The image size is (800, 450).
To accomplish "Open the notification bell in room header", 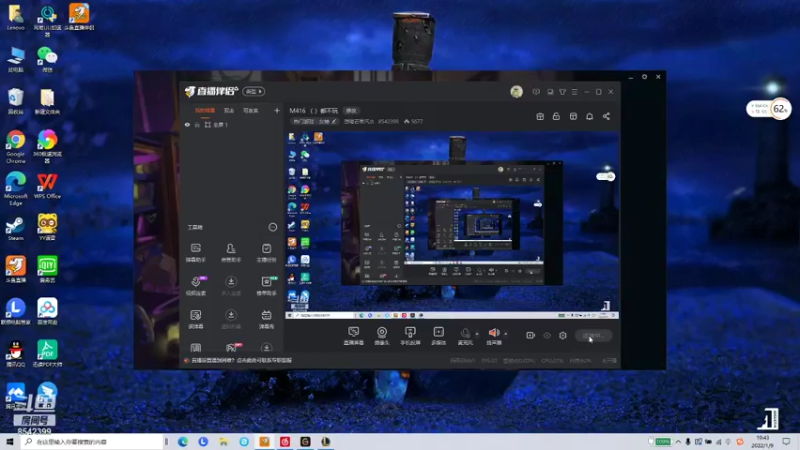I will [589, 116].
